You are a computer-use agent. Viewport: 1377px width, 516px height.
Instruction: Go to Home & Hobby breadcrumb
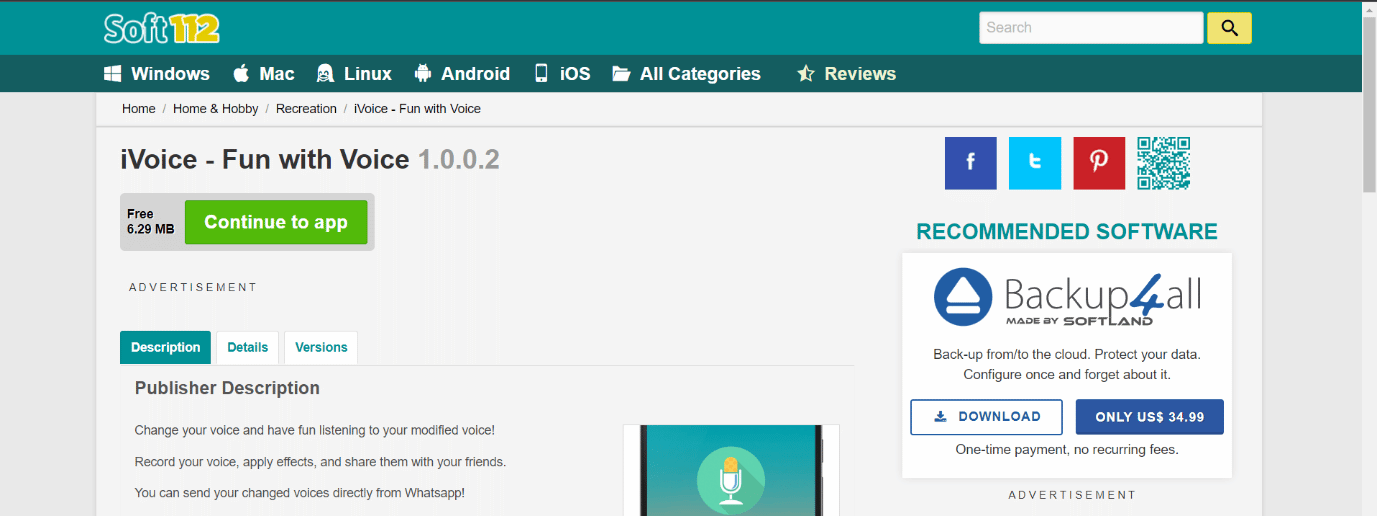click(216, 109)
